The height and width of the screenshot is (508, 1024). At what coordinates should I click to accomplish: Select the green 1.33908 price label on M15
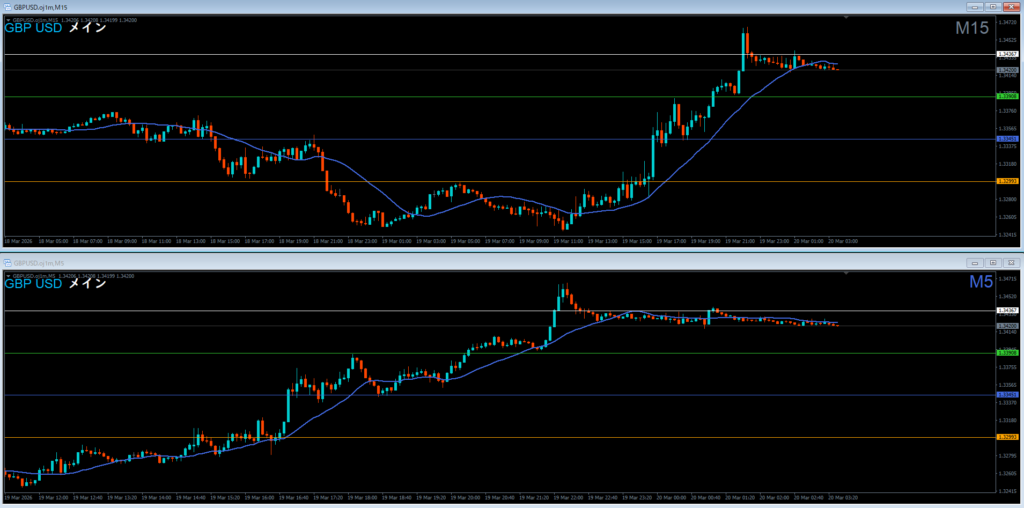(x=1007, y=96)
